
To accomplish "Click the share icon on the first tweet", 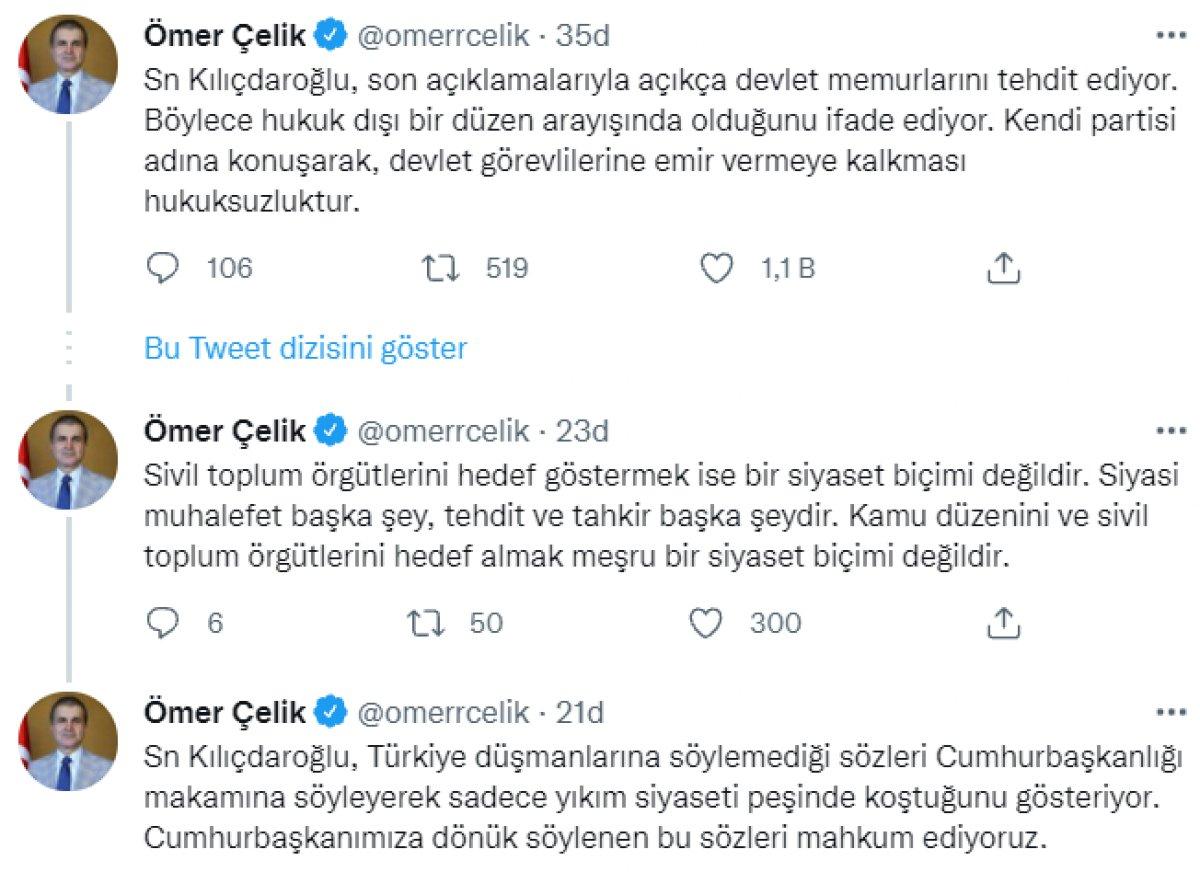I will (x=1000, y=267).
